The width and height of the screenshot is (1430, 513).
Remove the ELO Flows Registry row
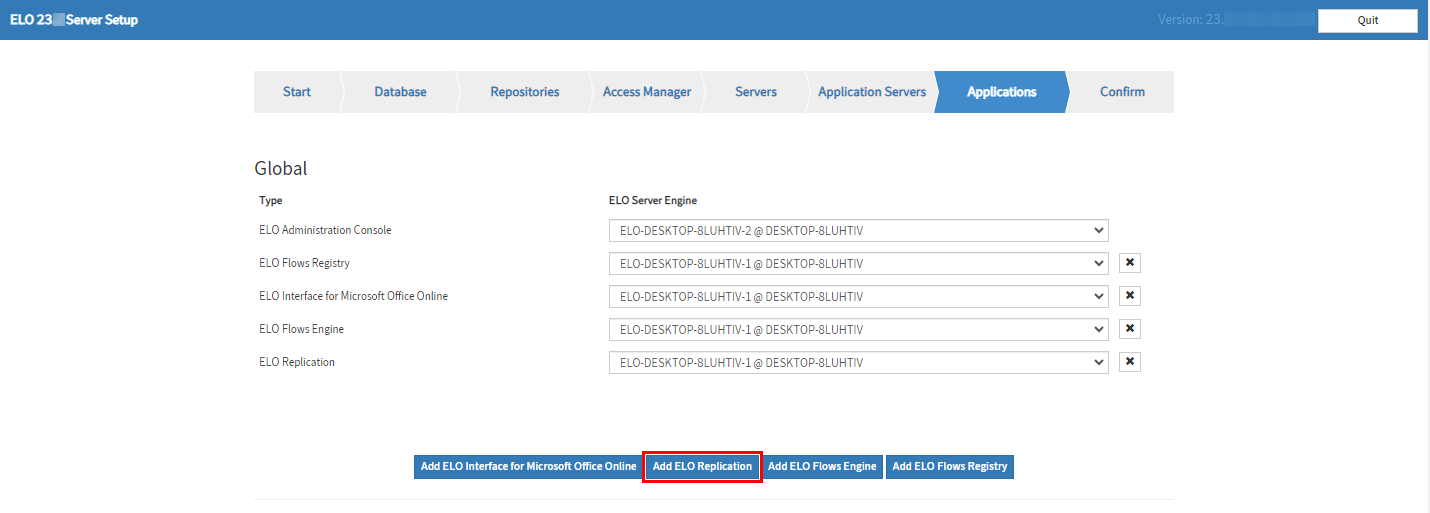pyautogui.click(x=1130, y=263)
